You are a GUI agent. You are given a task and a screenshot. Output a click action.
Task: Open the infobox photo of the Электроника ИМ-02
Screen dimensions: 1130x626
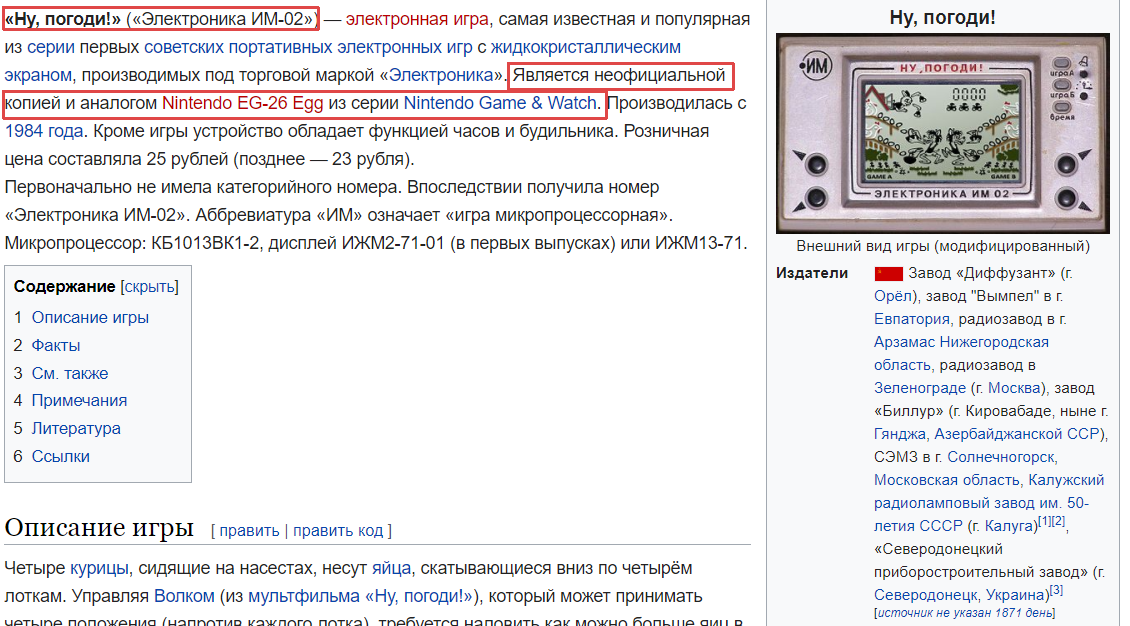coord(943,133)
